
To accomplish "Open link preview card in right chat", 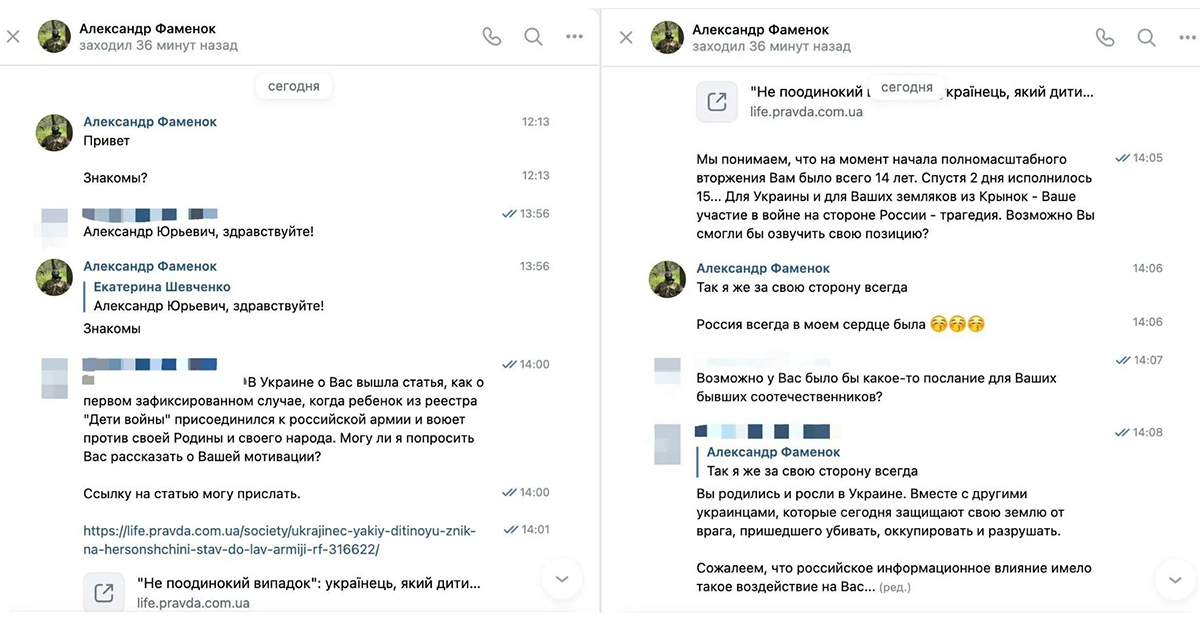I will 895,101.
